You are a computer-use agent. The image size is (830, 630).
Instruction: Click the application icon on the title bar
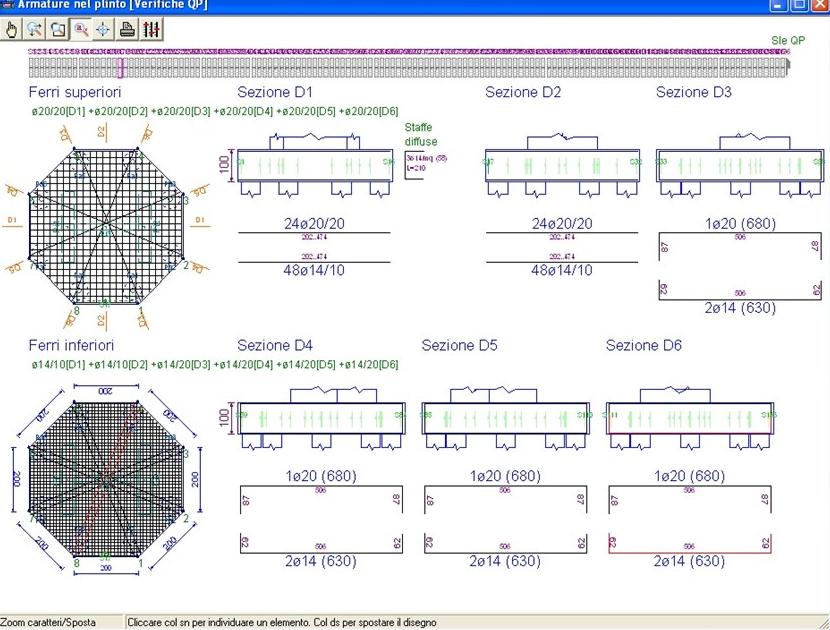(x=7, y=5)
